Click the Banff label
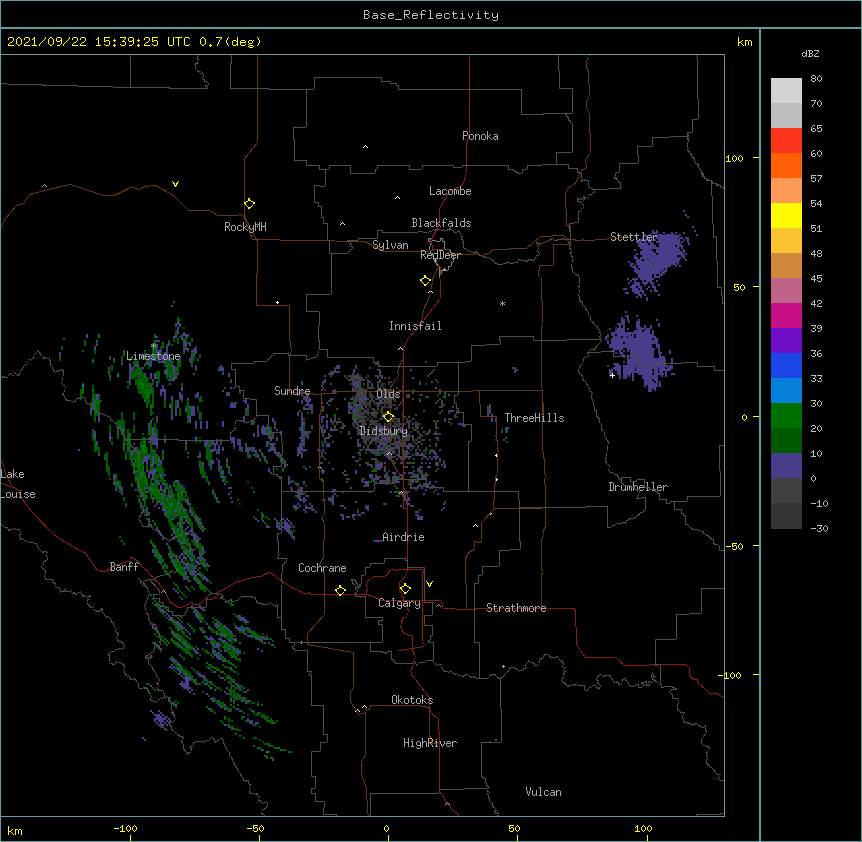The width and height of the screenshot is (862, 842). 124,567
